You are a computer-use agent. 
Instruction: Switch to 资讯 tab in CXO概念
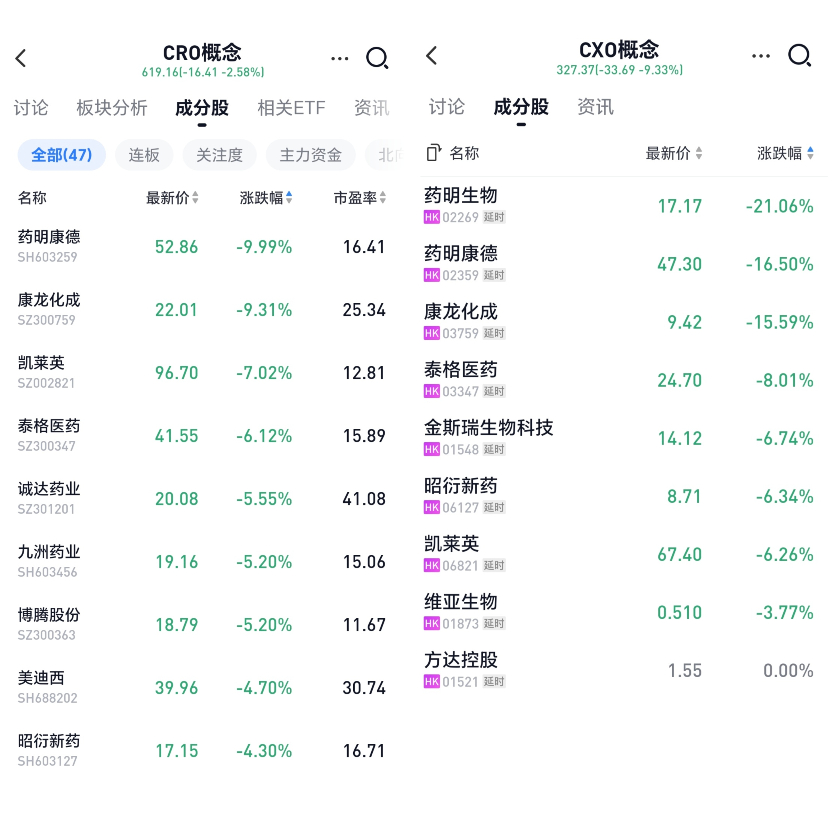coord(595,107)
